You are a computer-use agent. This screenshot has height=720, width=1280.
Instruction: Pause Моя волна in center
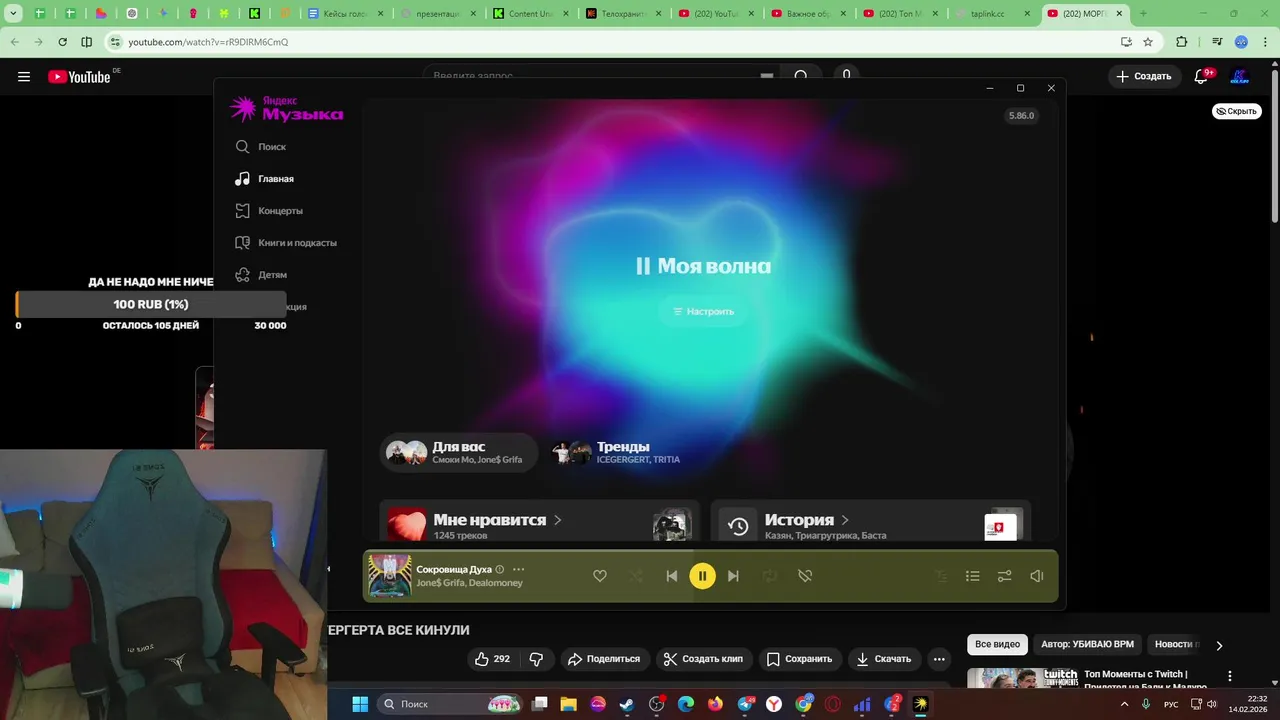click(643, 266)
